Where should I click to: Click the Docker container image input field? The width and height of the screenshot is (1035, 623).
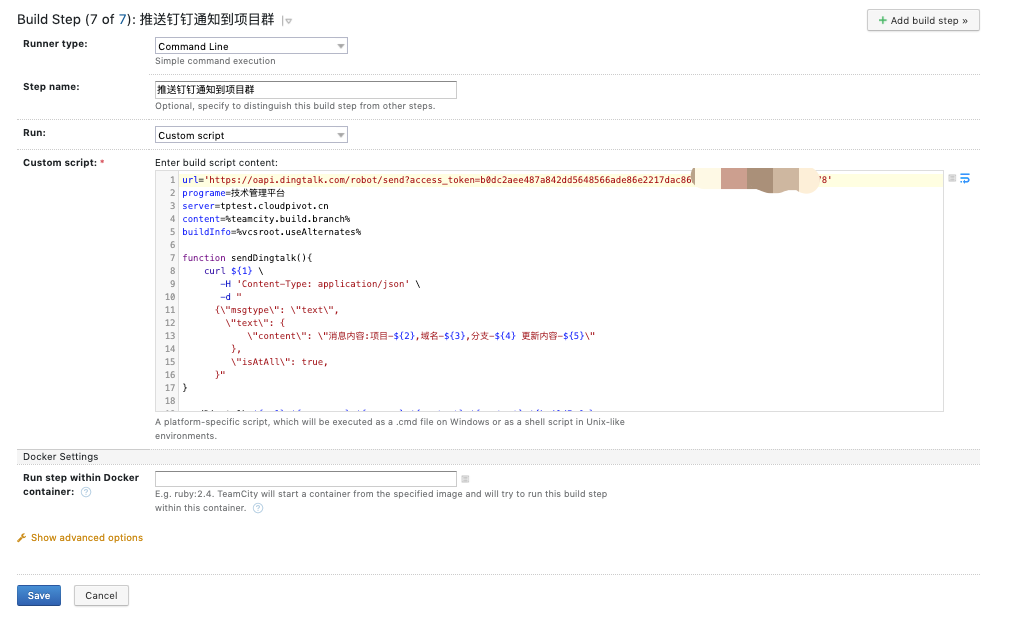click(x=306, y=479)
